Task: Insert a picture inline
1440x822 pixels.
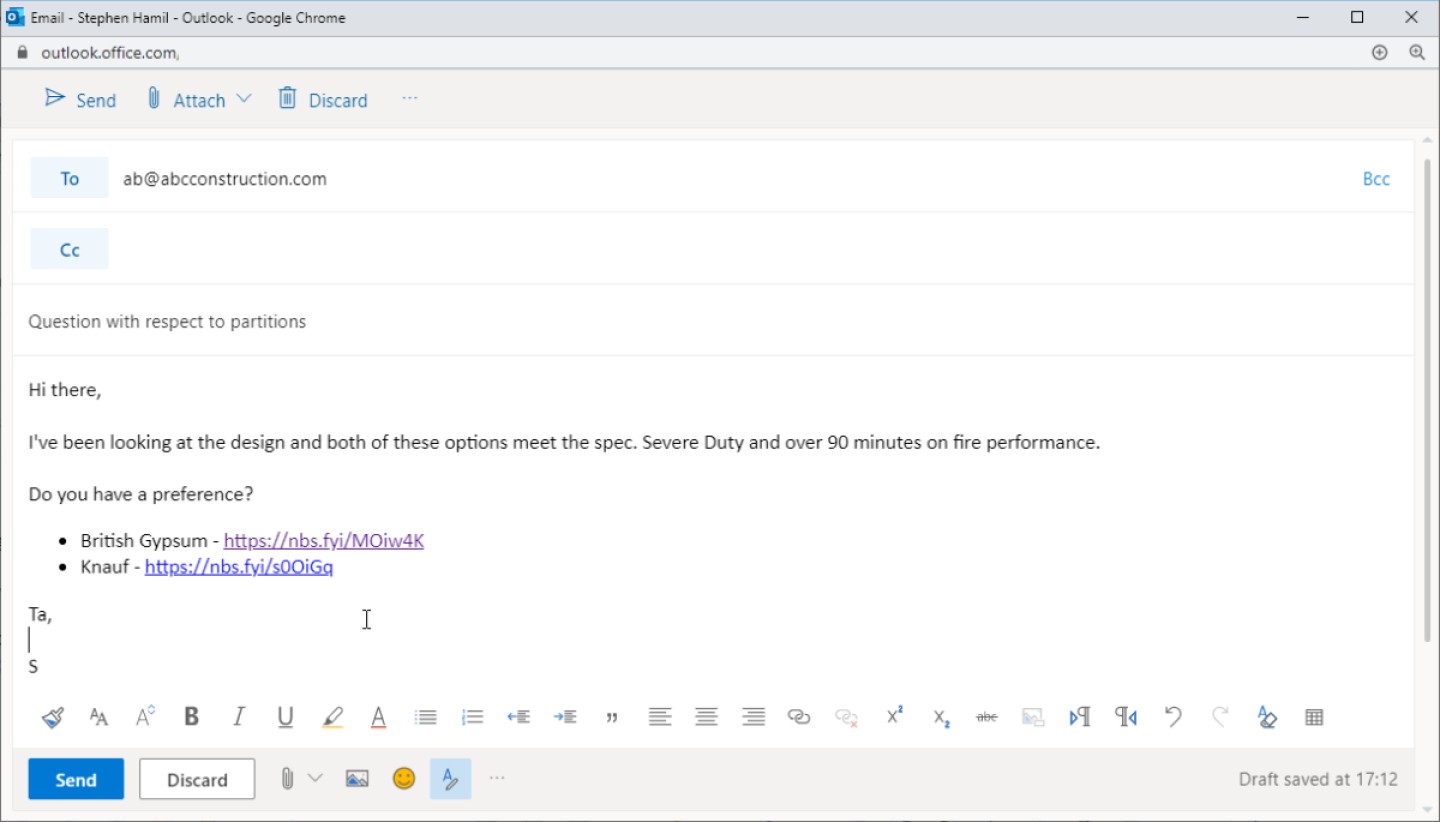Action: 356,778
